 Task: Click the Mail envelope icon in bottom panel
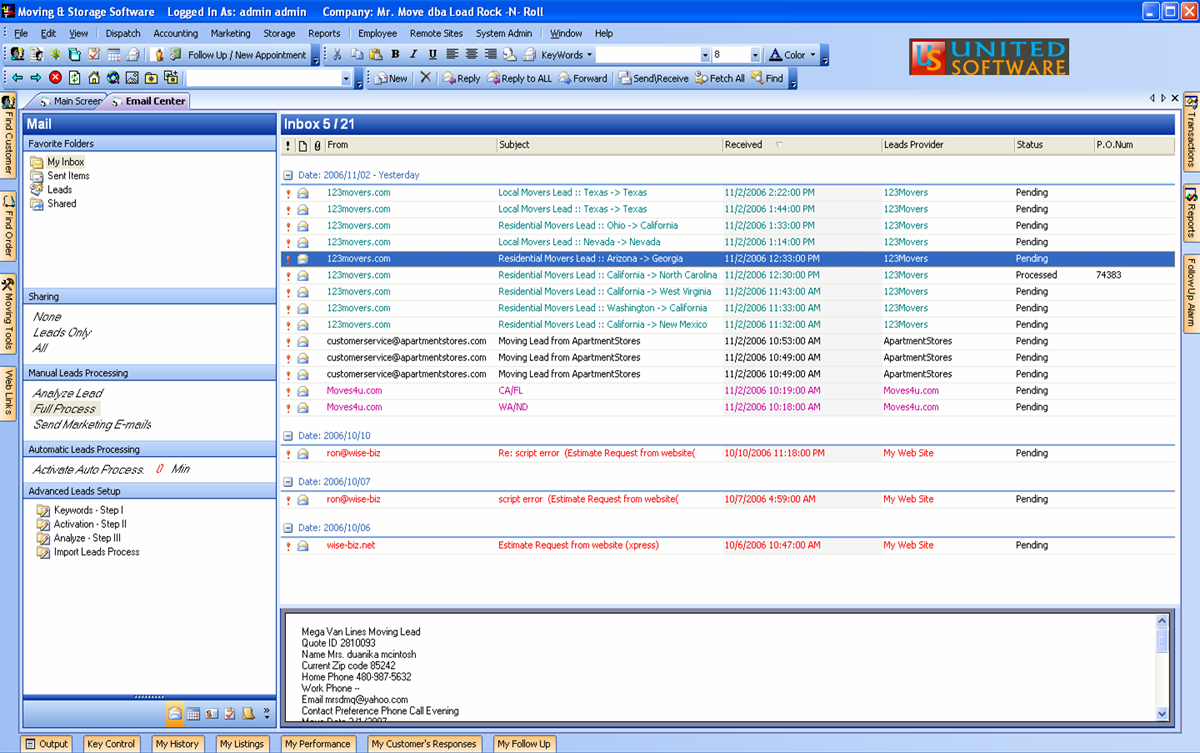coord(175,713)
